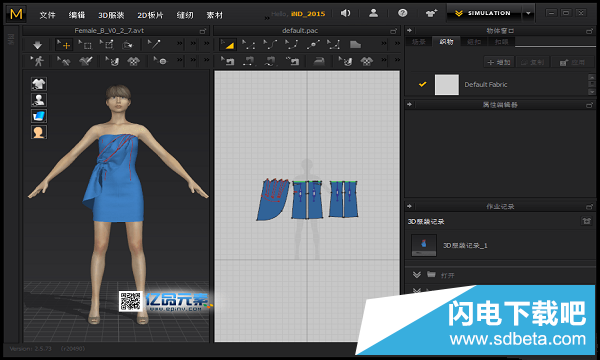The width and height of the screenshot is (600, 360).
Task: Click fabric list scrollbar up arrow
Action: pos(592,77)
